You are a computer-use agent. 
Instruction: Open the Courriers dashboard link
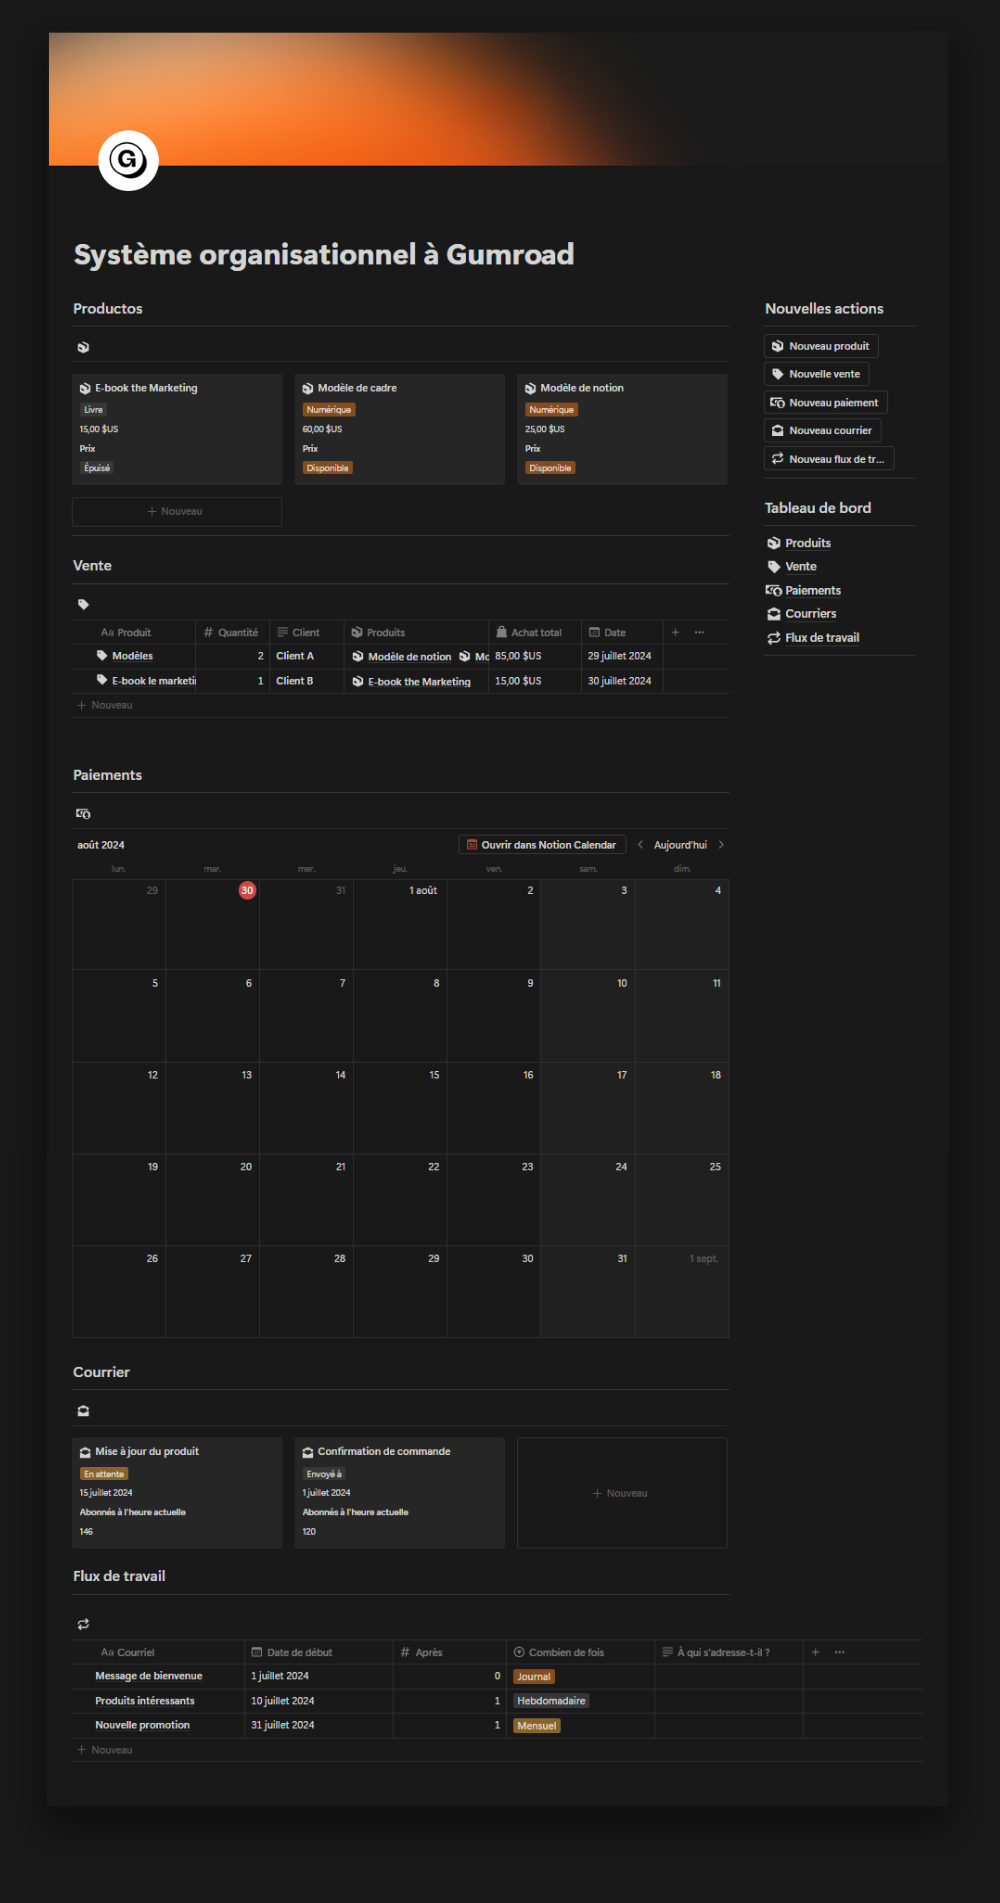(811, 614)
